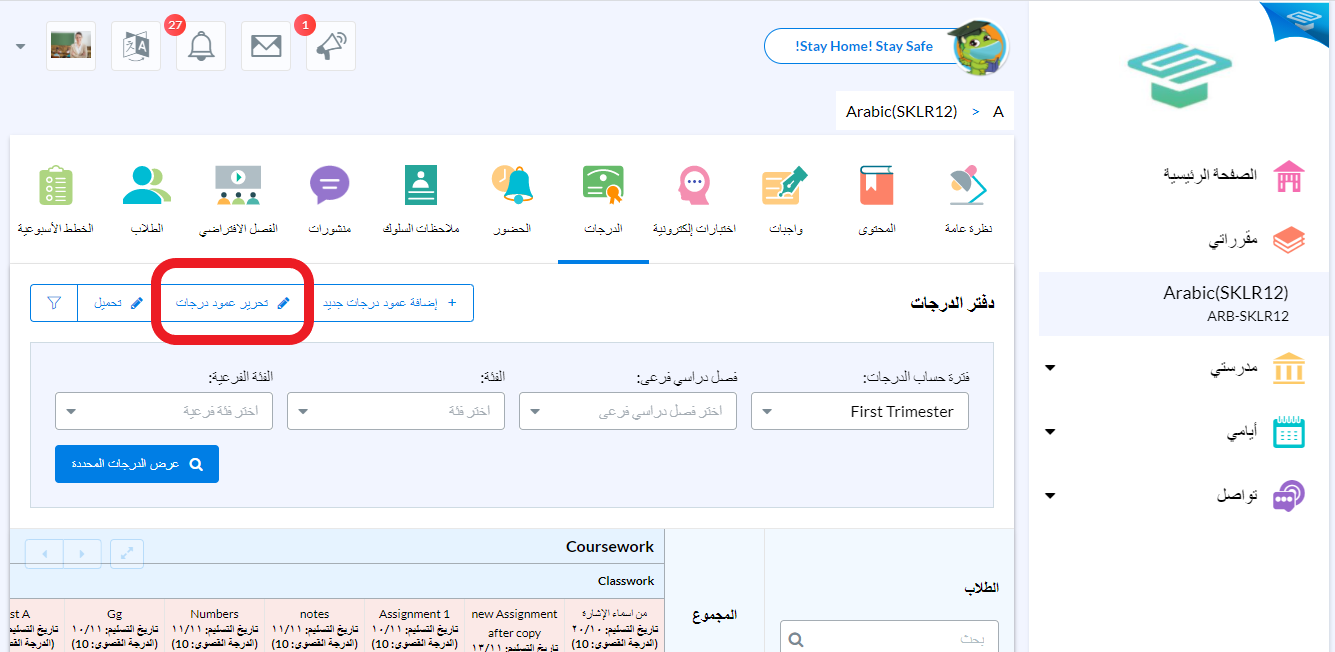Screen dimensions: 1335x652
Task: Expand the أيامي sidebar menu arrow
Action: 1049,432
